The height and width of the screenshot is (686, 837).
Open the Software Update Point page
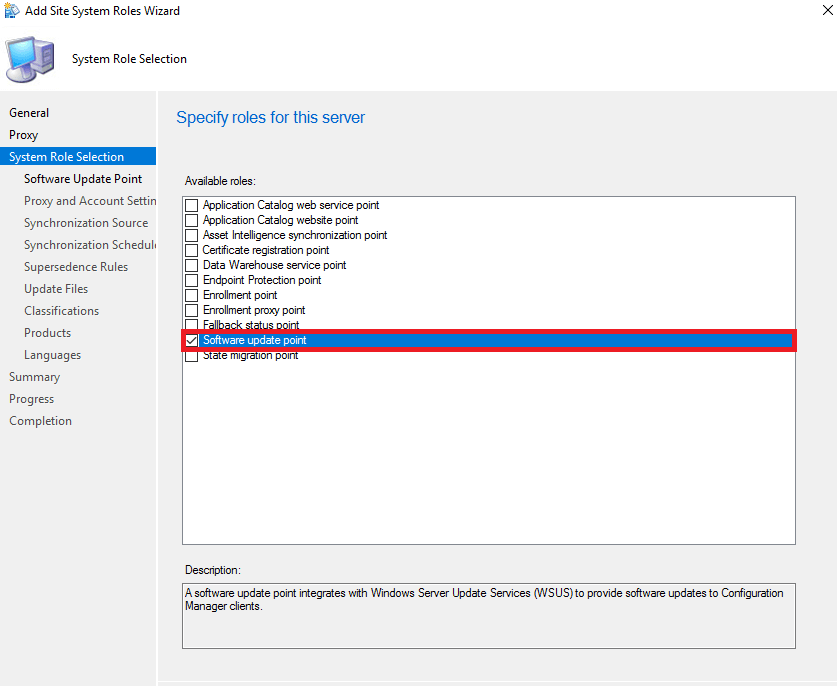pos(84,178)
